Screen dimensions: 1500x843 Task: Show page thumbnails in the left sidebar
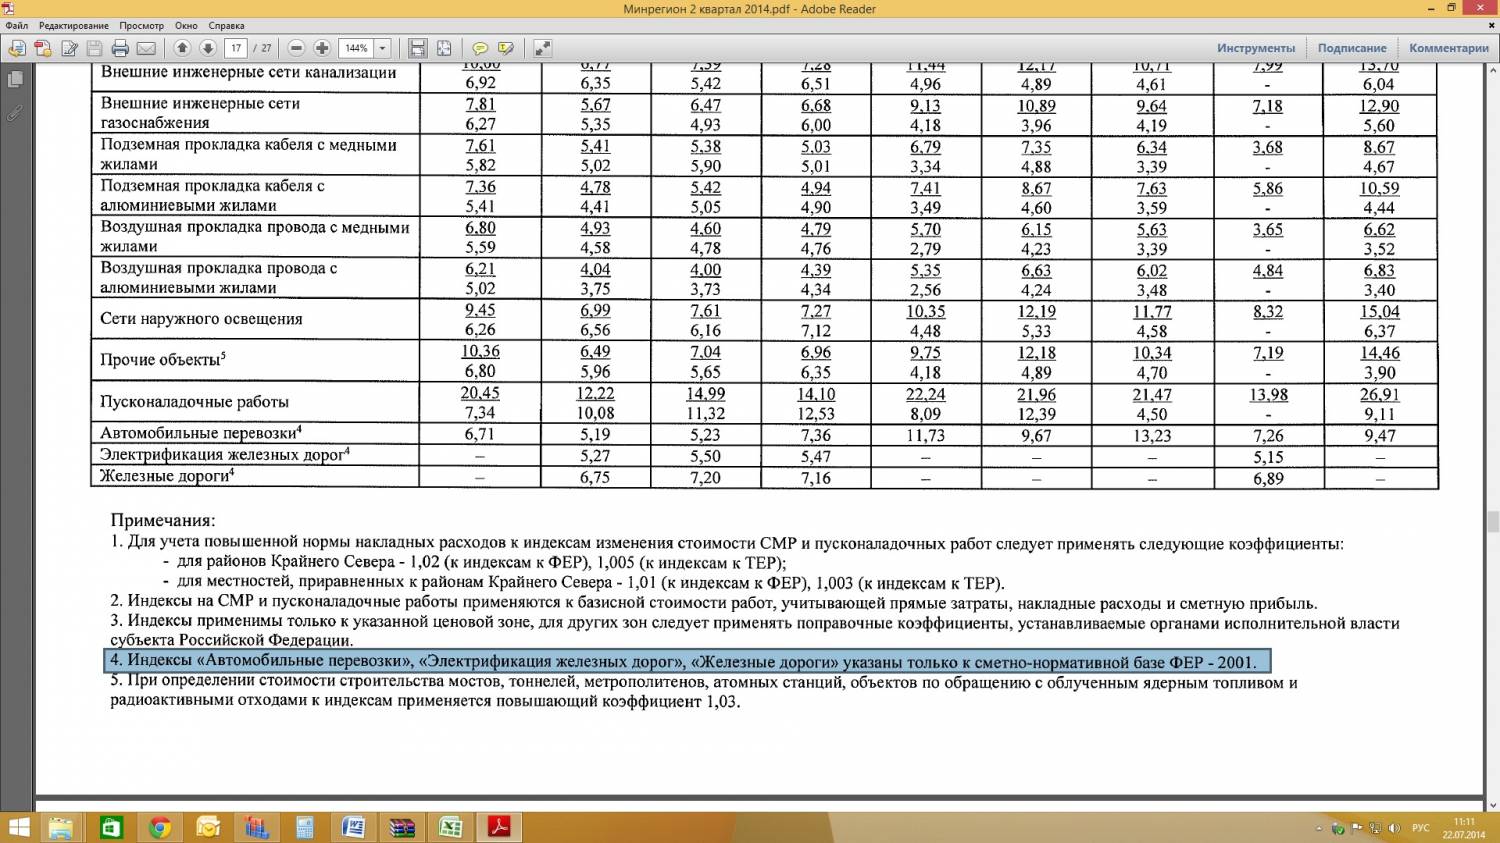15,79
